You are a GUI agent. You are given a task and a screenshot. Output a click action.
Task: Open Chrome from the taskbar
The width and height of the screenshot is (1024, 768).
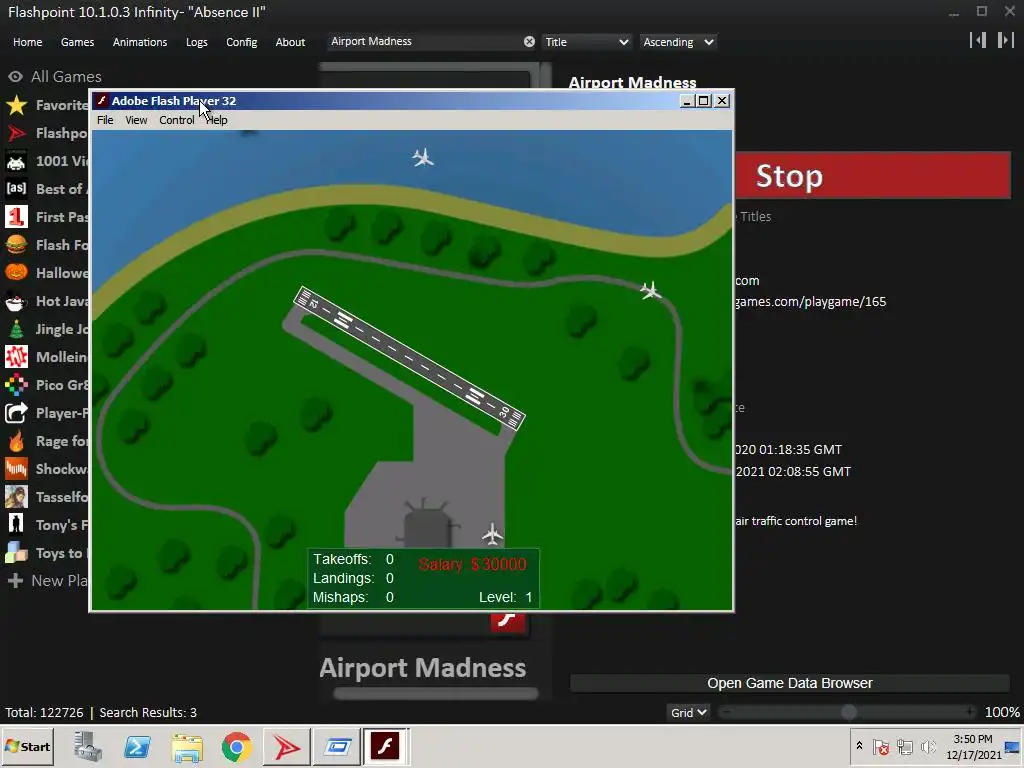[236, 746]
